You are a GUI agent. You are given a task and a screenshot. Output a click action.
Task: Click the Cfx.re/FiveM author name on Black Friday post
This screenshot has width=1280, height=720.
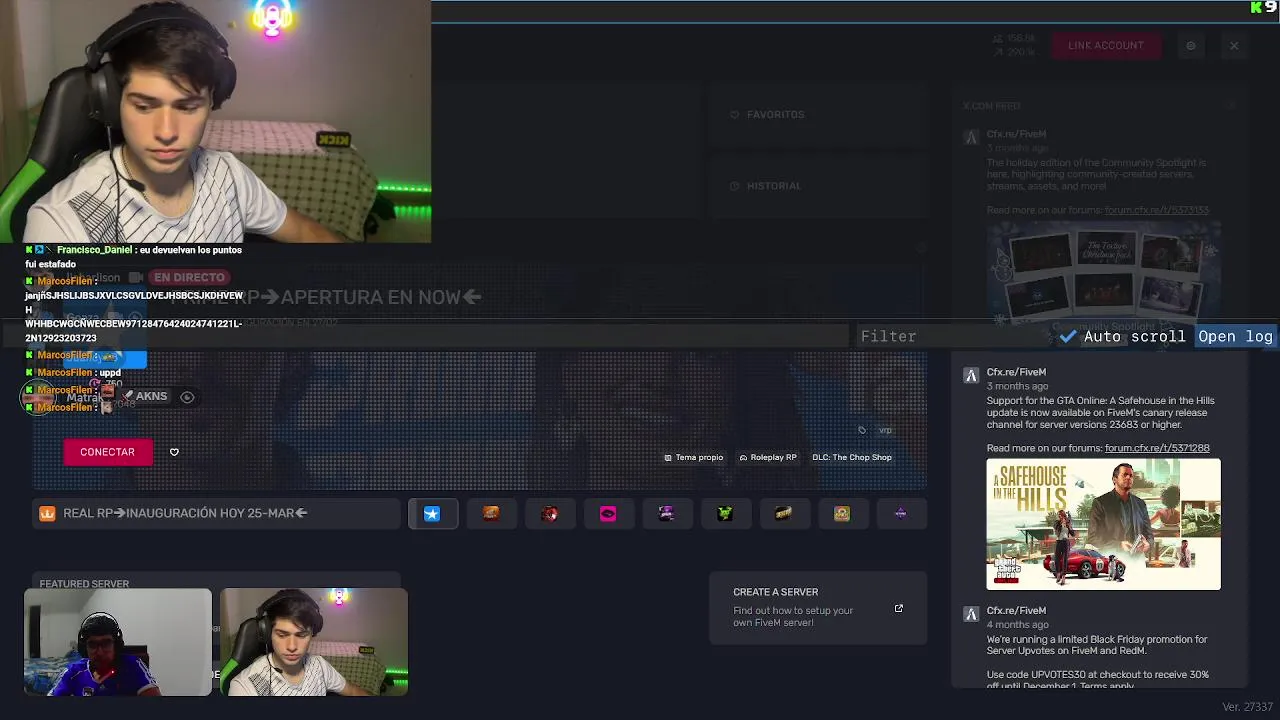(1016, 610)
